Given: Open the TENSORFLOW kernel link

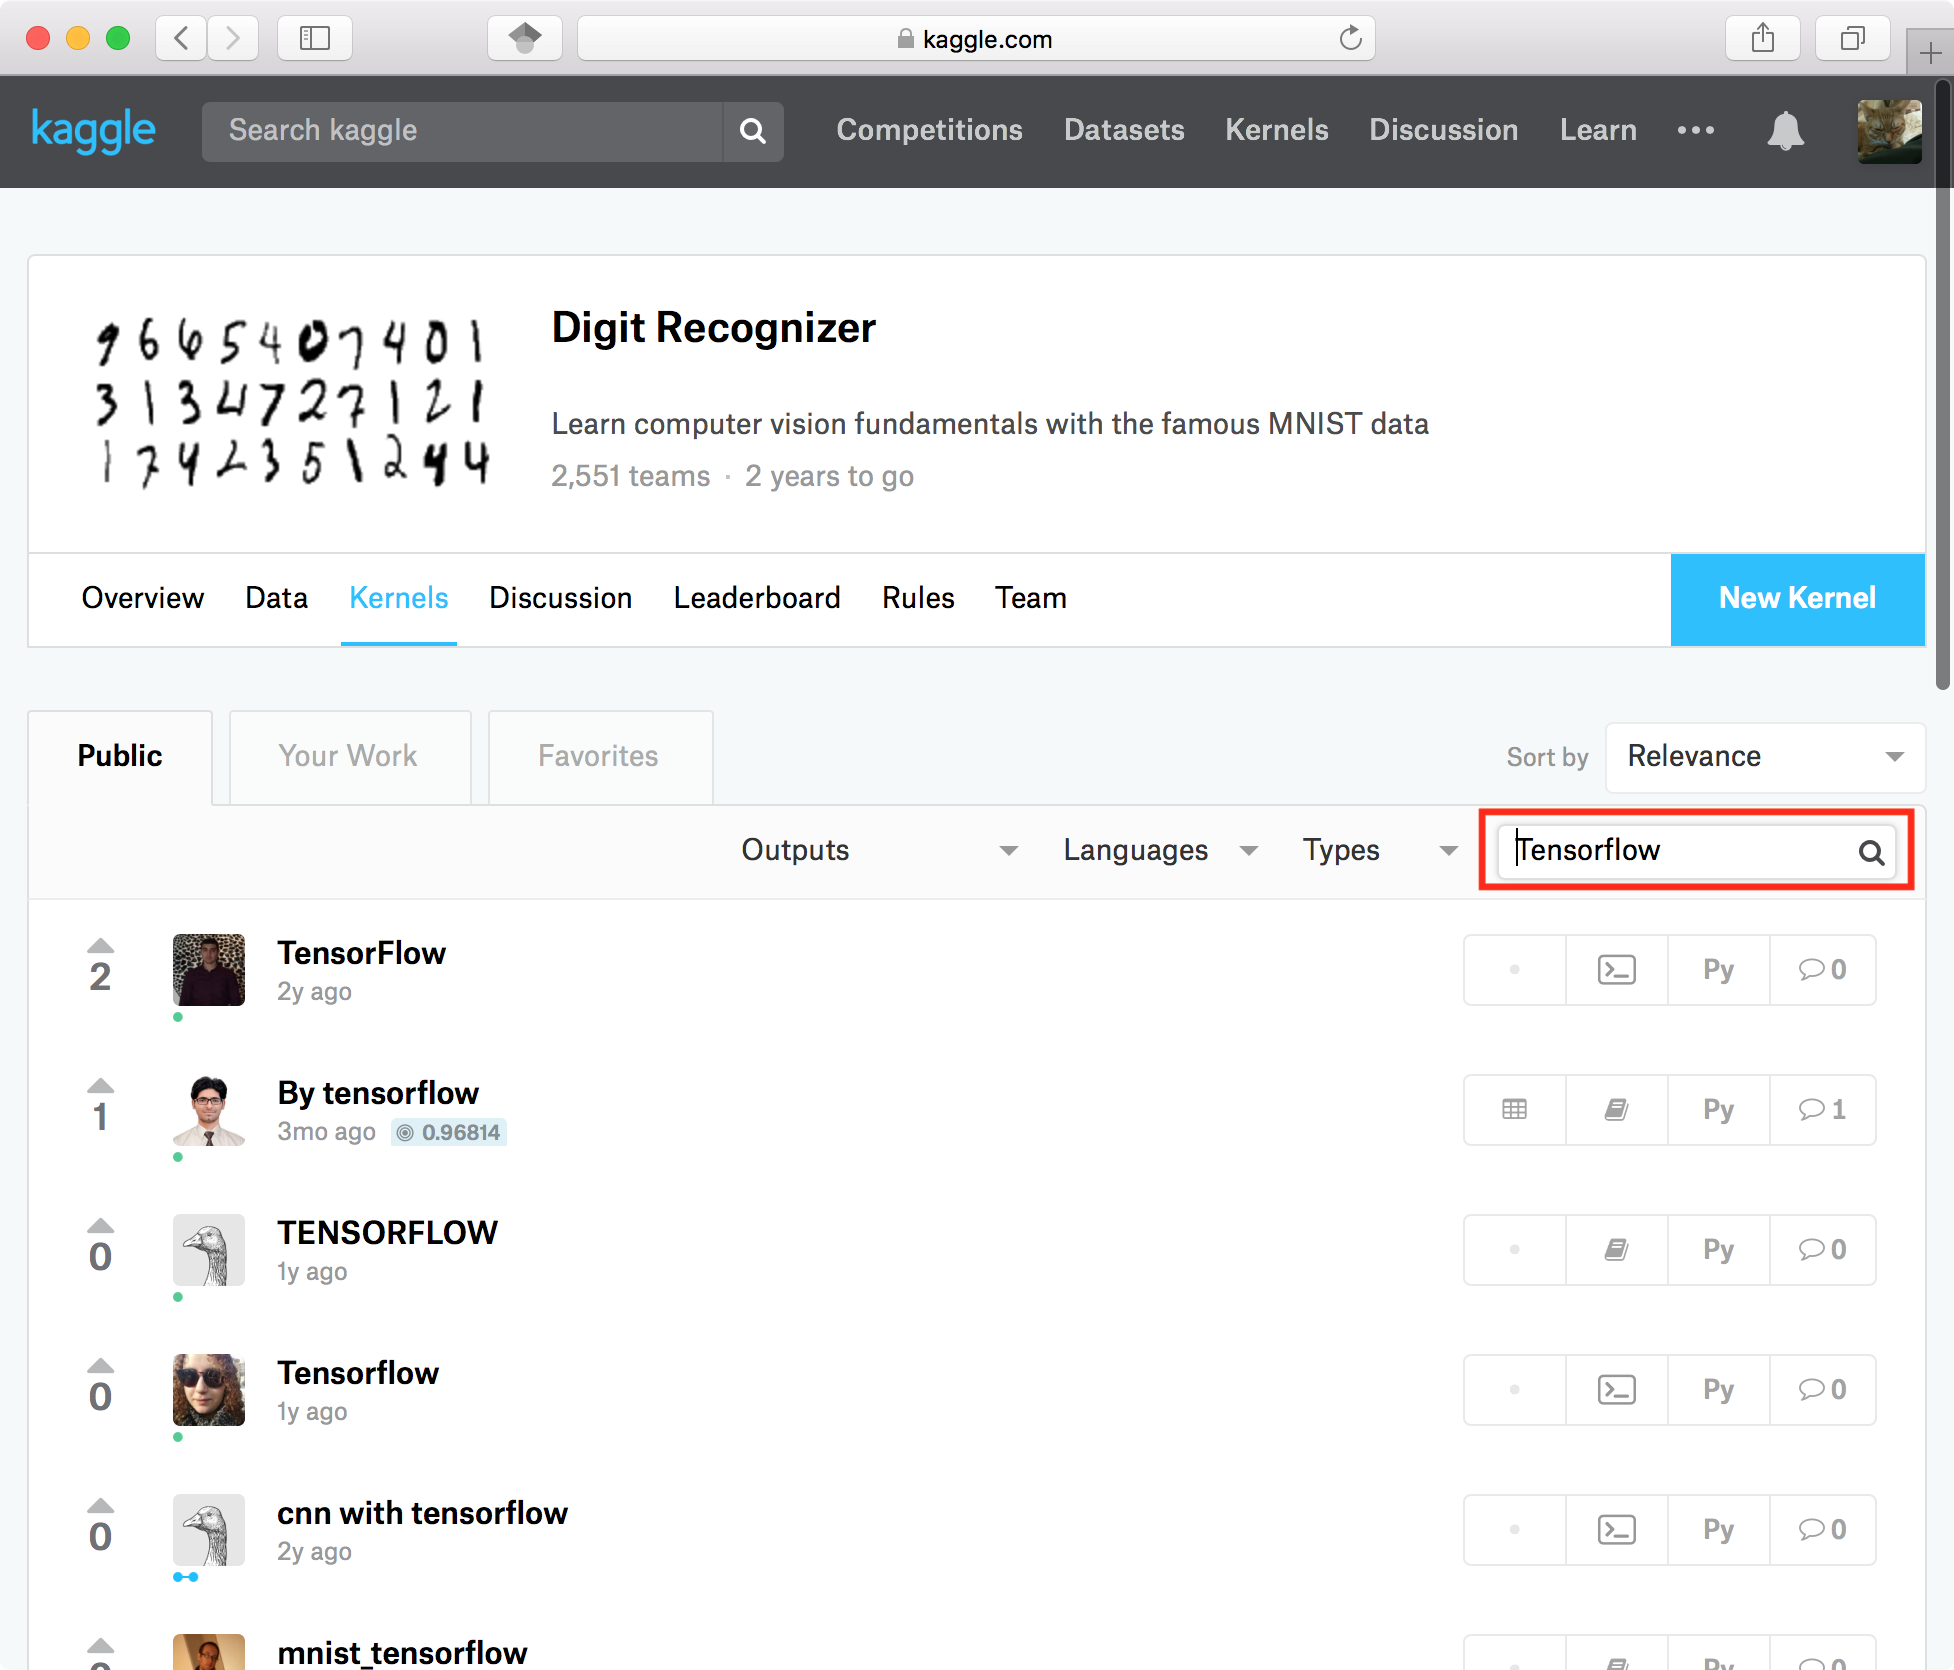Looking at the screenshot, I should coord(387,1233).
